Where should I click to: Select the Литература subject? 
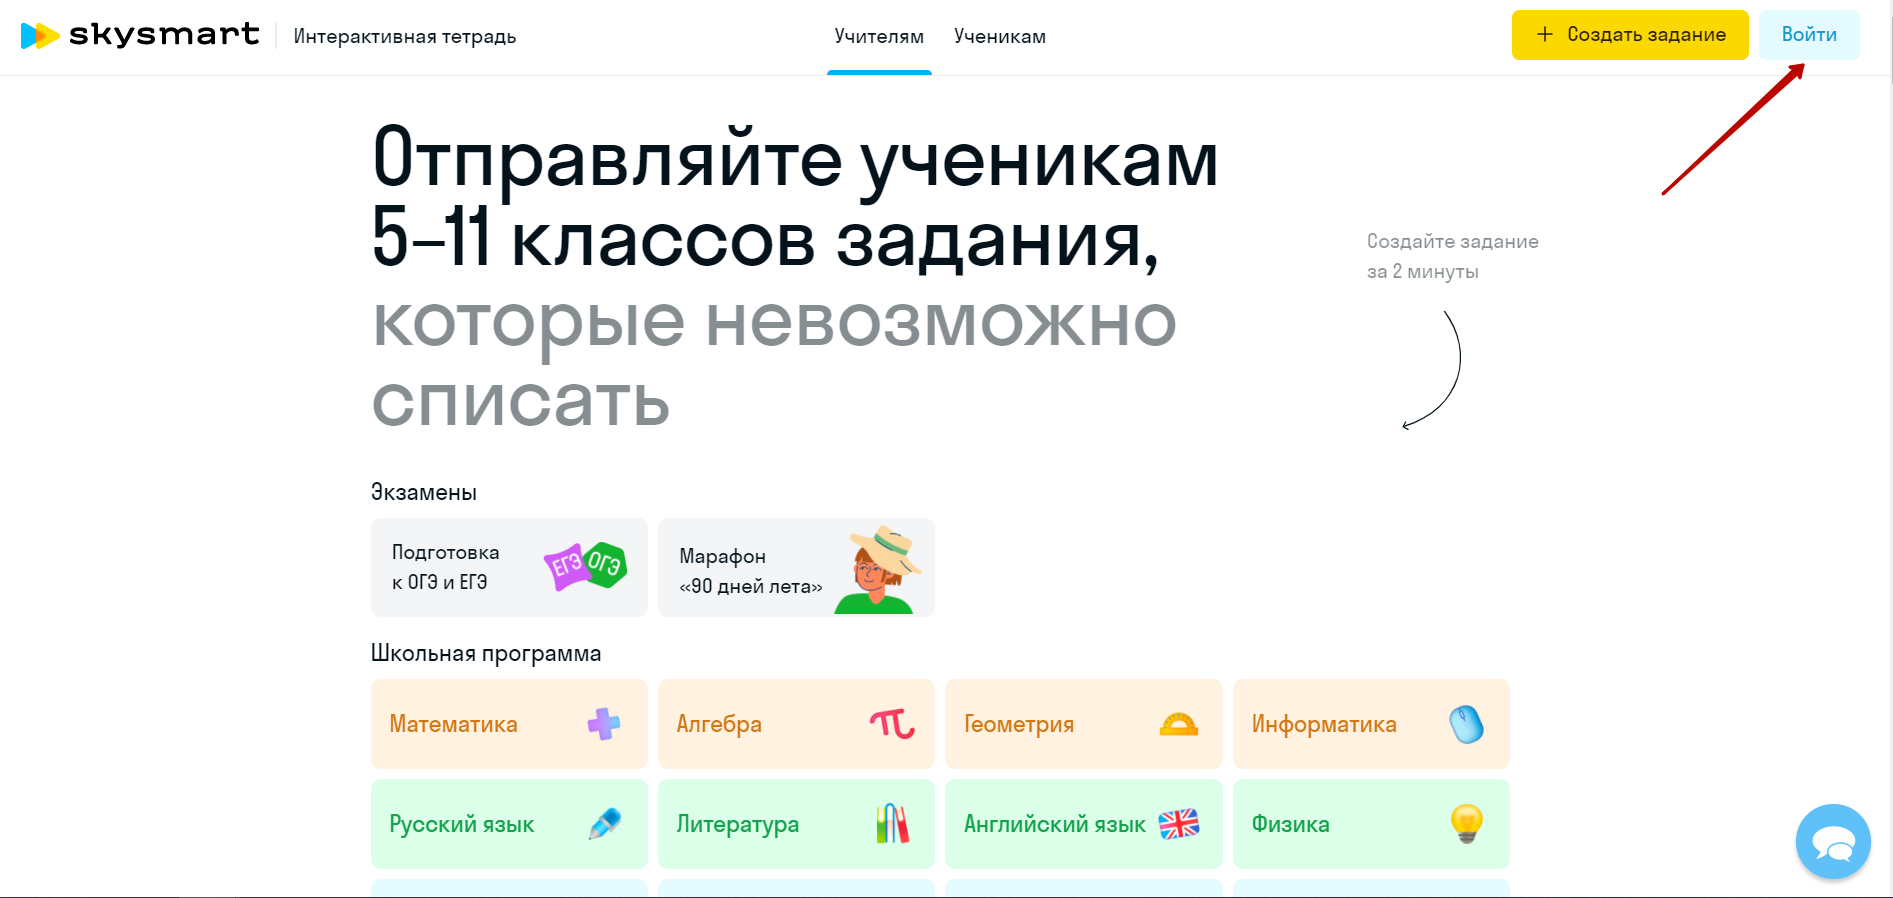tap(796, 824)
